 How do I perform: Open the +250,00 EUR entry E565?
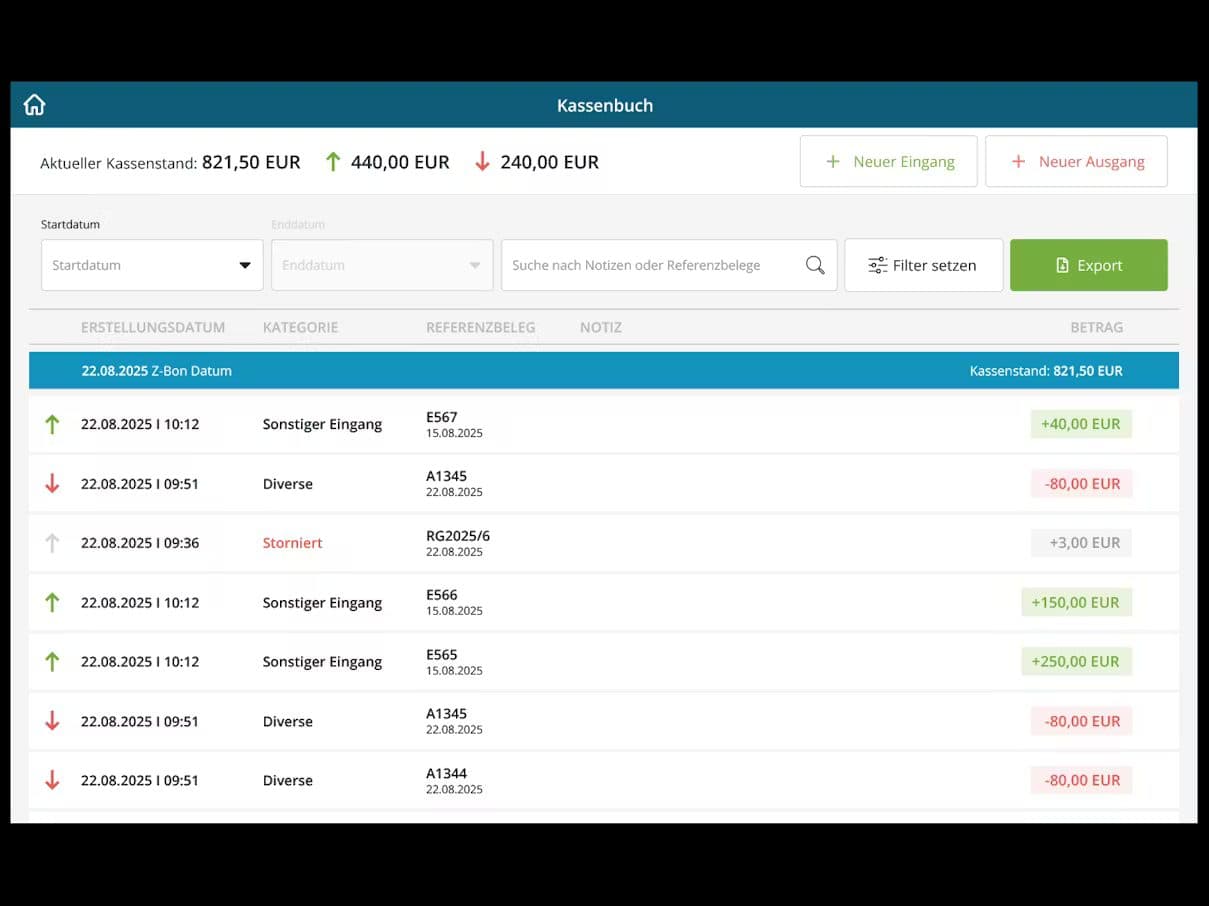pyautogui.click(x=604, y=662)
